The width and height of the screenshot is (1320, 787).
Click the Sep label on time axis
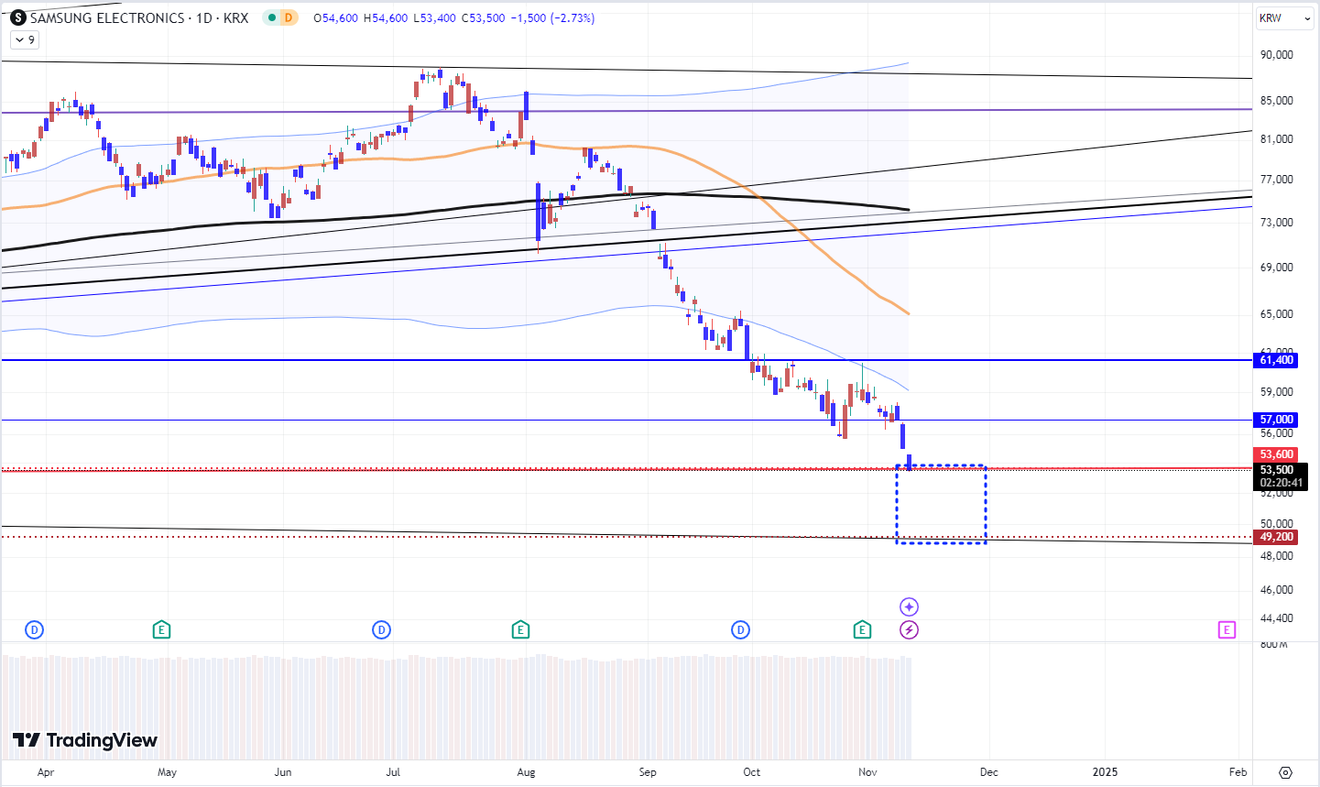[x=647, y=772]
